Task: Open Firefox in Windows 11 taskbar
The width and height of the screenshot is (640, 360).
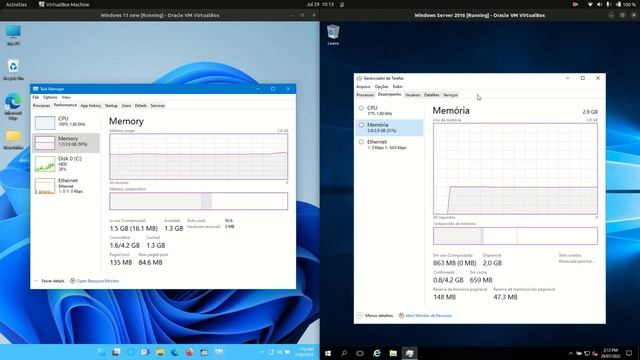Action: click(x=189, y=352)
